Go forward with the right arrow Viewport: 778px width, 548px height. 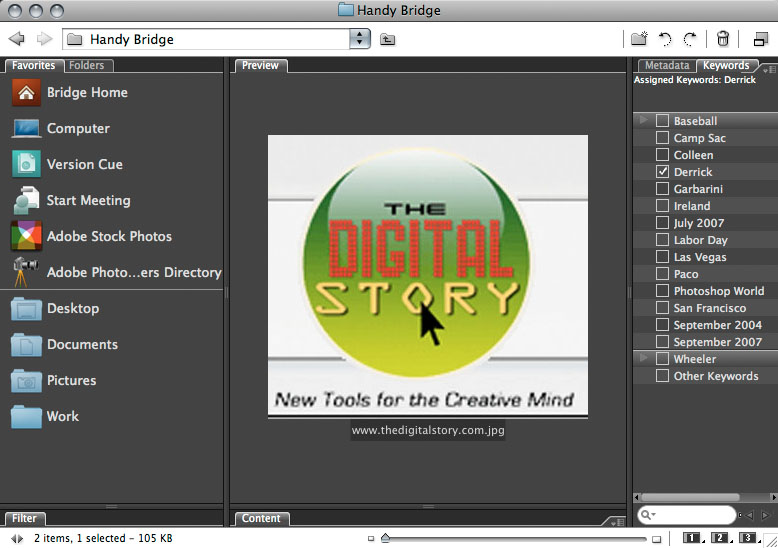pos(45,39)
